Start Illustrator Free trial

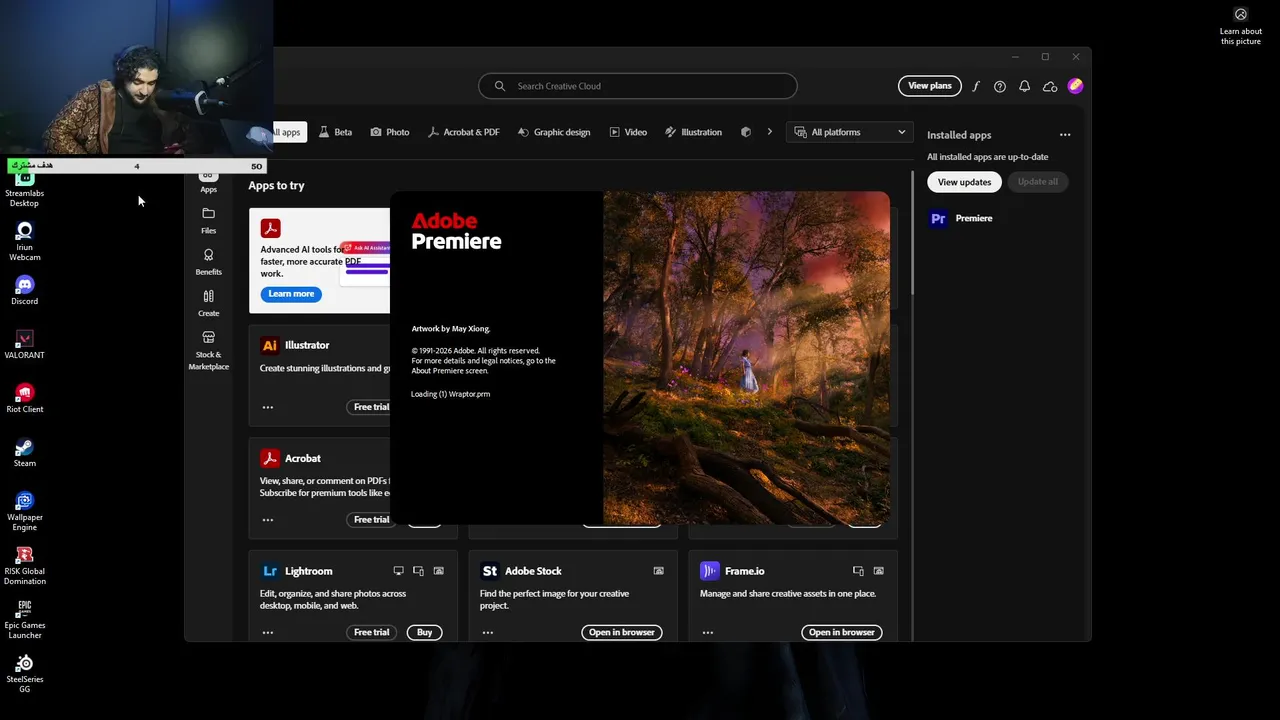click(x=368, y=407)
